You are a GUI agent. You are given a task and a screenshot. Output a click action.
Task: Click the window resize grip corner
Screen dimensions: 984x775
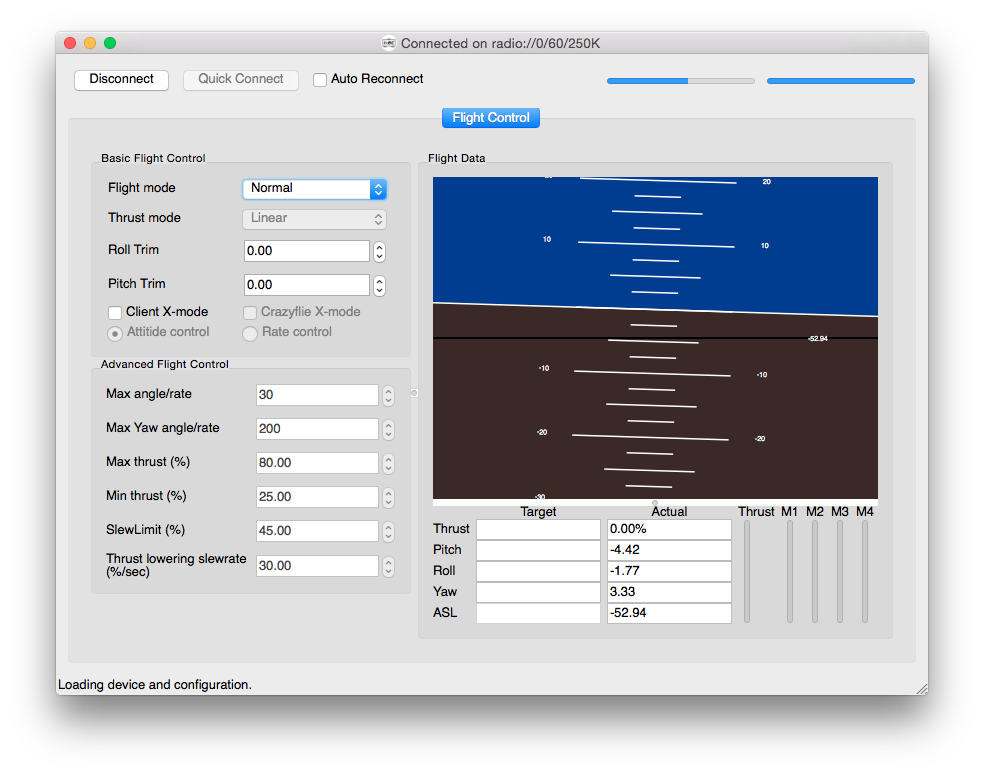click(x=922, y=688)
